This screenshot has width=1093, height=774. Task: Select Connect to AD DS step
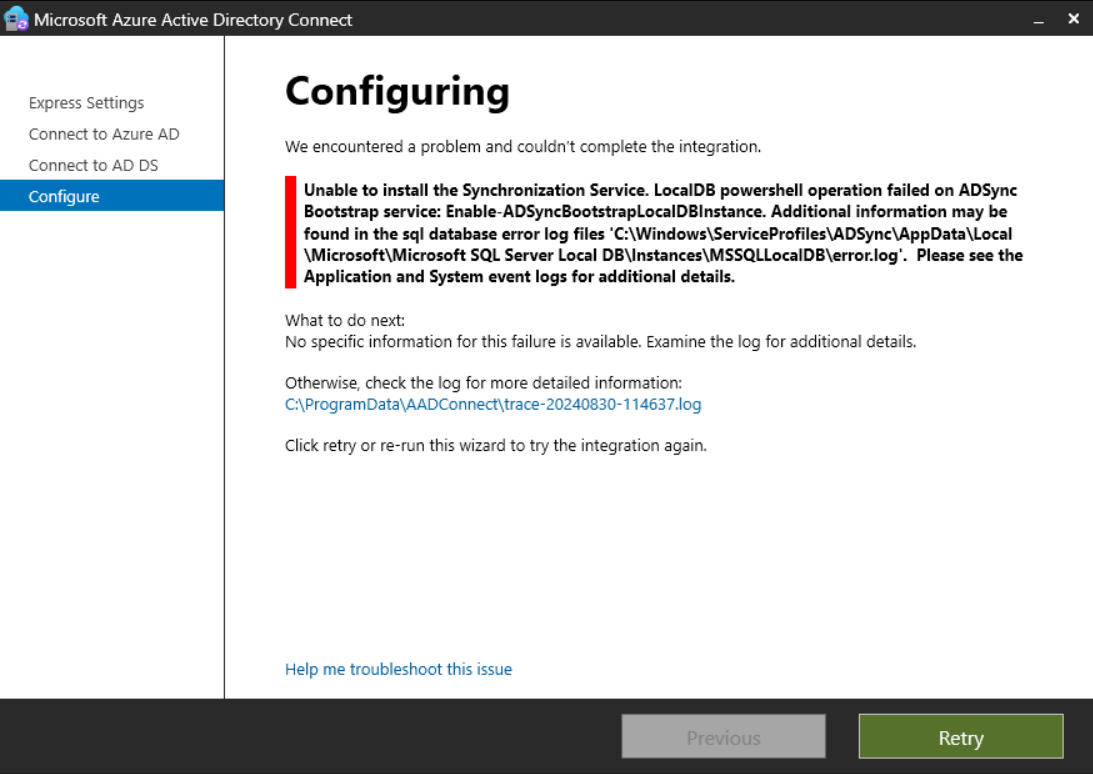pyautogui.click(x=99, y=164)
